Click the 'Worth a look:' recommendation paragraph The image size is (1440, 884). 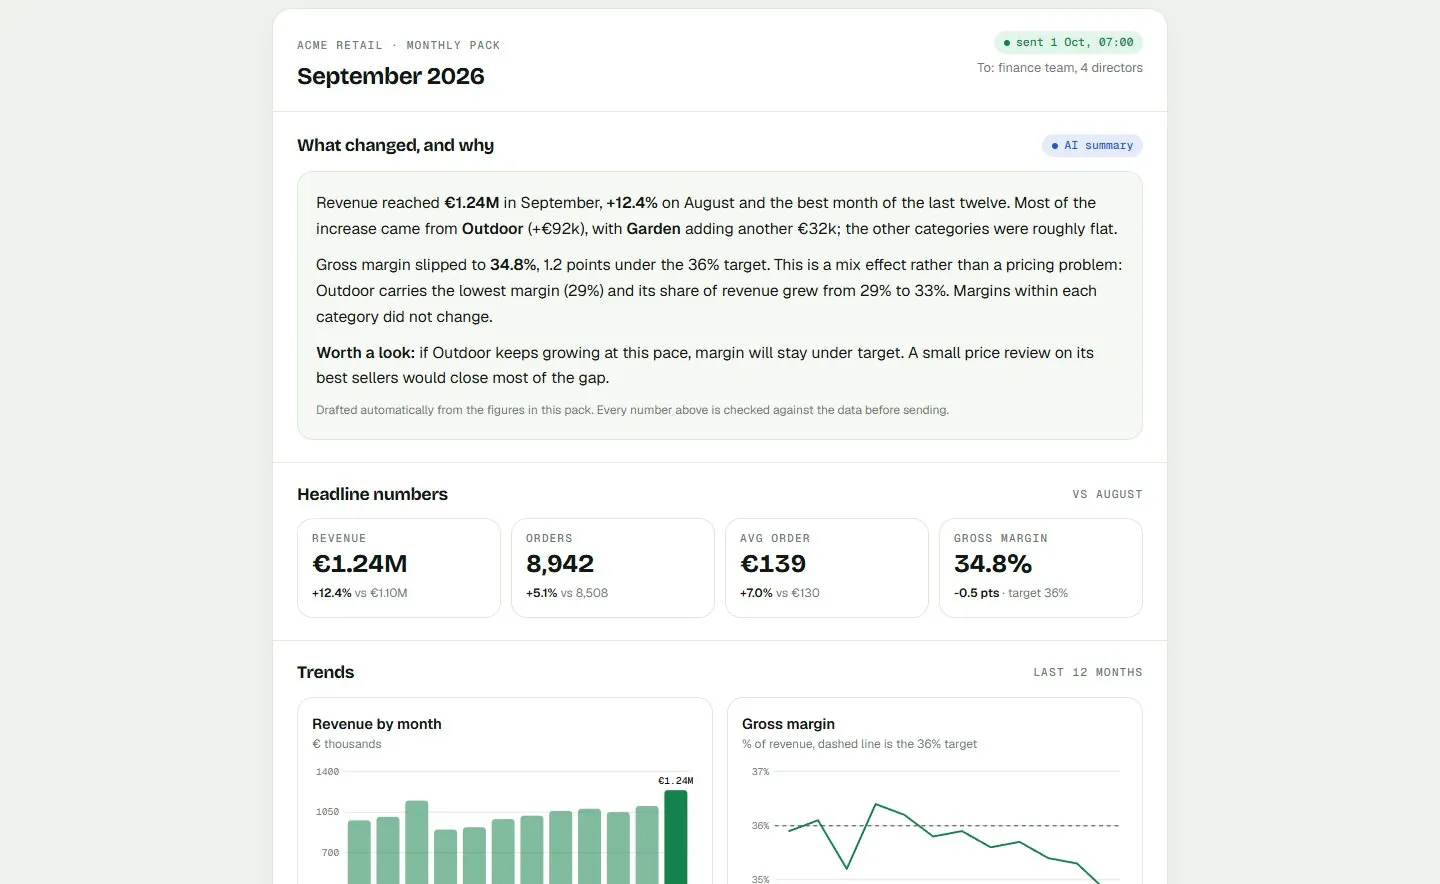coord(705,365)
